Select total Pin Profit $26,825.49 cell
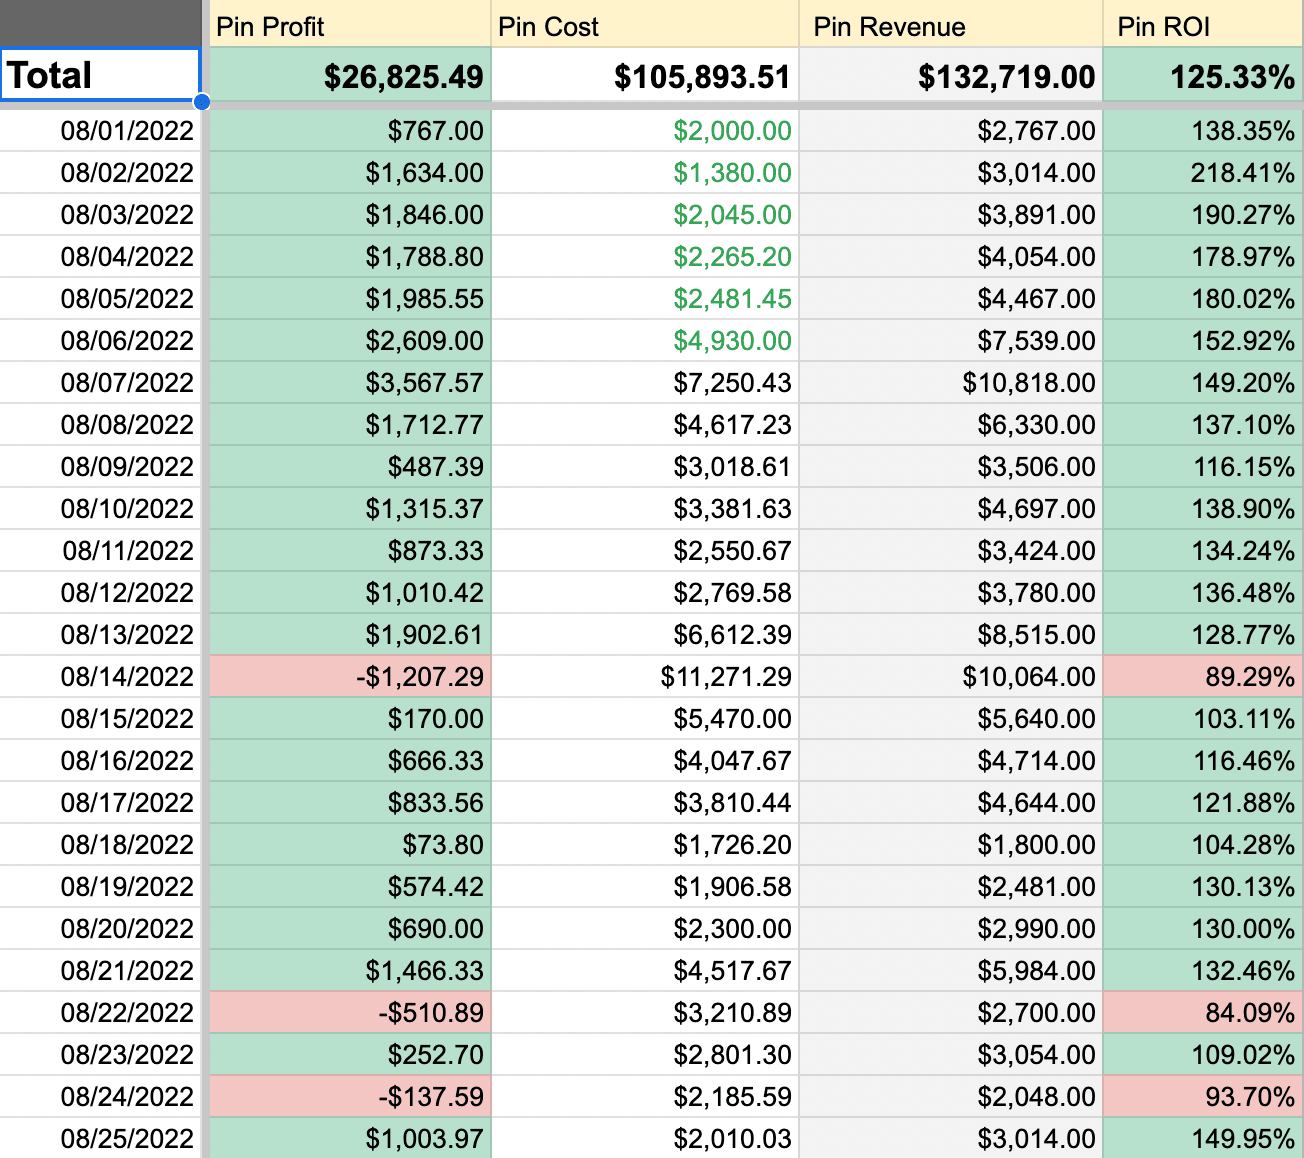This screenshot has height=1158, width=1304. [349, 77]
